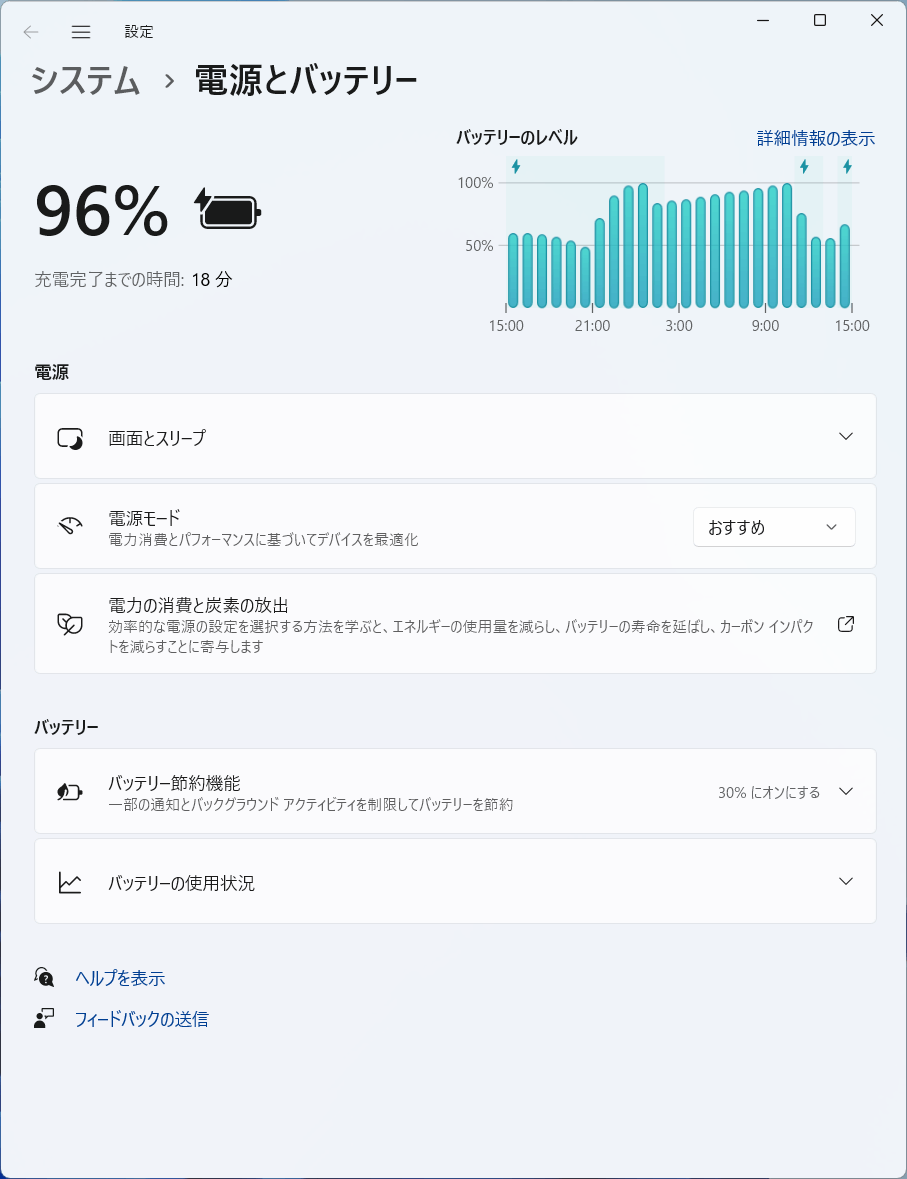Click the 21:00 chart axis label

593,326
